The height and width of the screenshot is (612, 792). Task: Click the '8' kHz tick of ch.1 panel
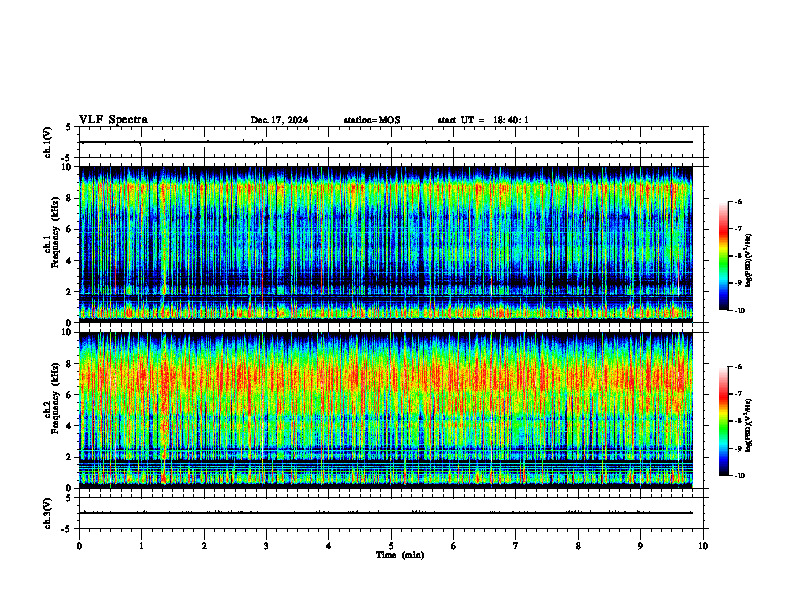pos(69,198)
